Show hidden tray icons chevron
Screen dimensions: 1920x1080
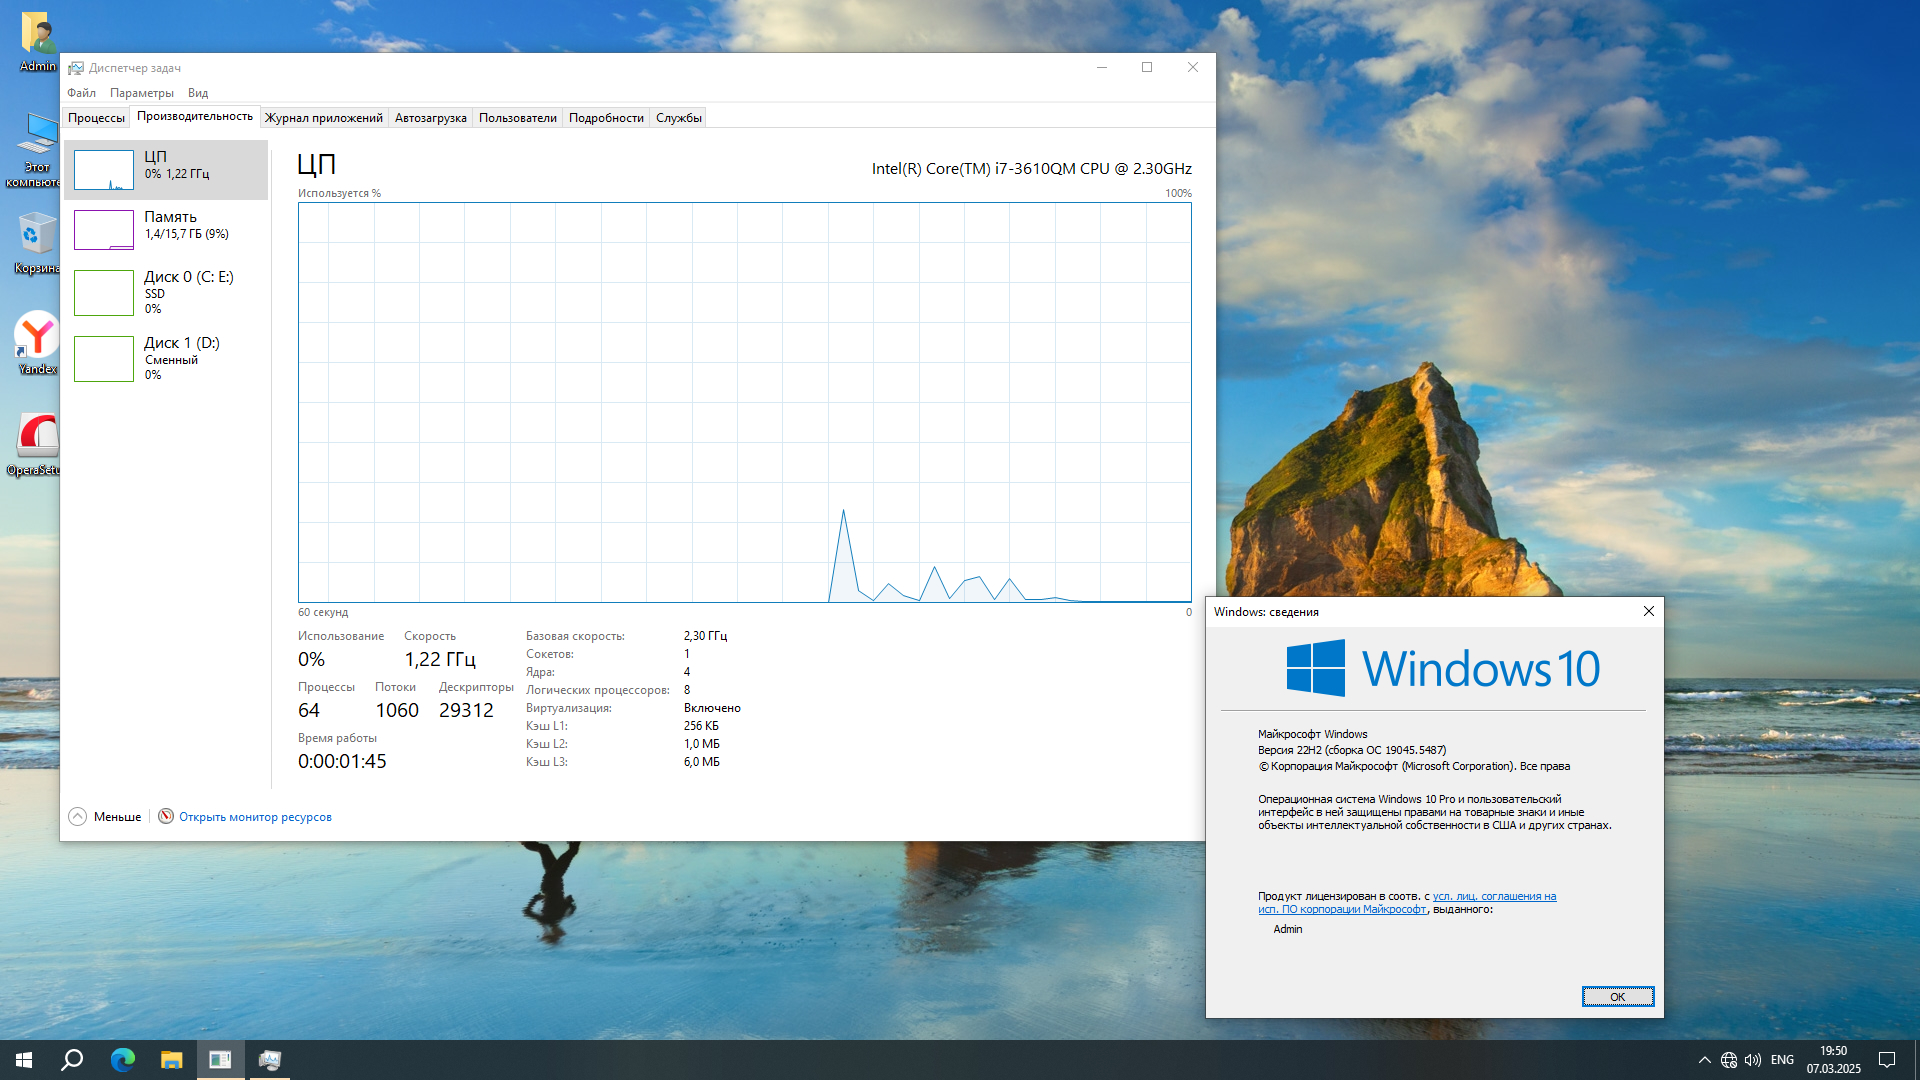point(1704,1060)
